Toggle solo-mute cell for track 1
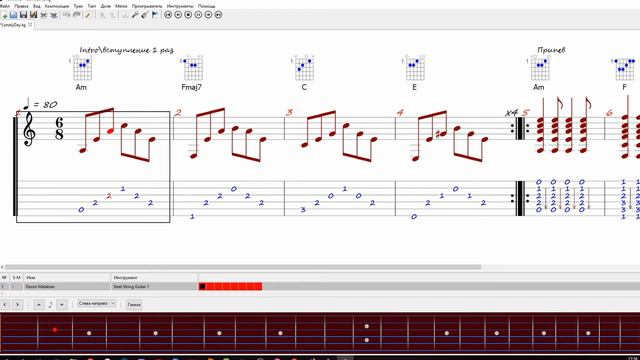Viewport: 640px width, 360px height. pos(16,287)
